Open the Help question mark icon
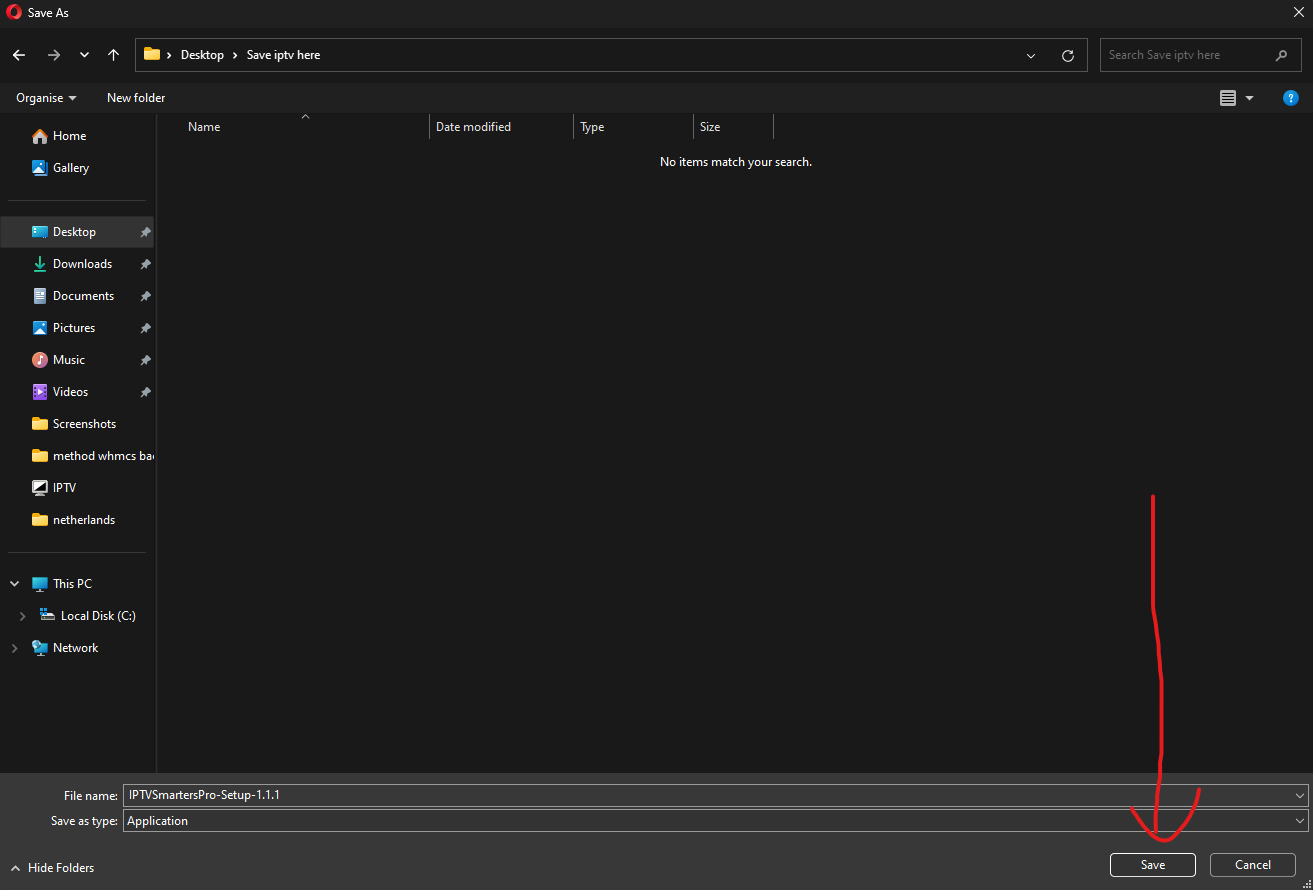This screenshot has height=890, width=1313. coord(1290,98)
